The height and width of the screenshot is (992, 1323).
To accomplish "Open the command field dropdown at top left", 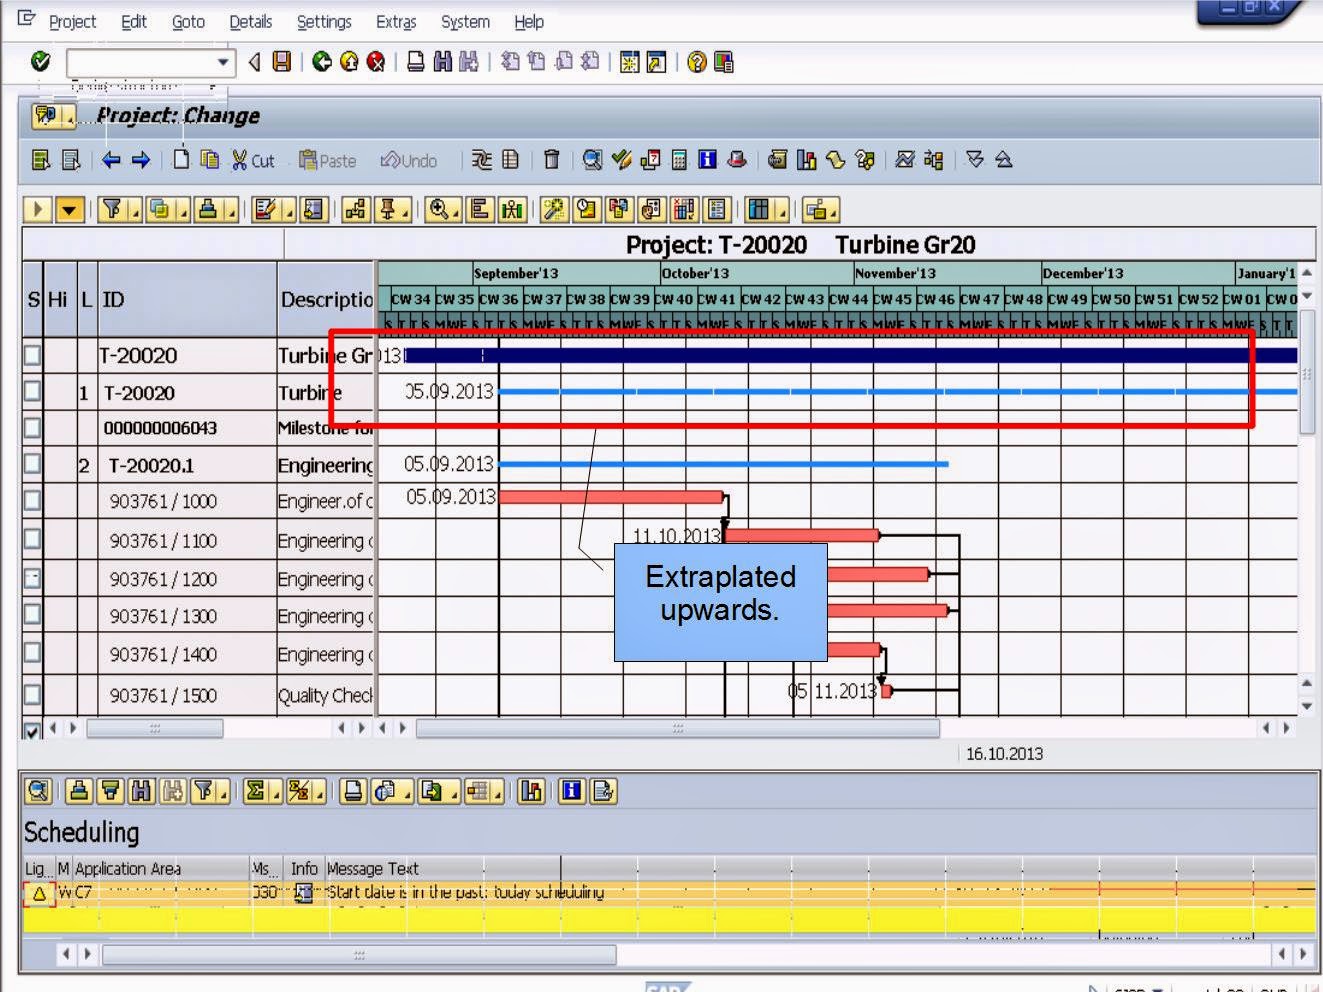I will pyautogui.click(x=222, y=62).
